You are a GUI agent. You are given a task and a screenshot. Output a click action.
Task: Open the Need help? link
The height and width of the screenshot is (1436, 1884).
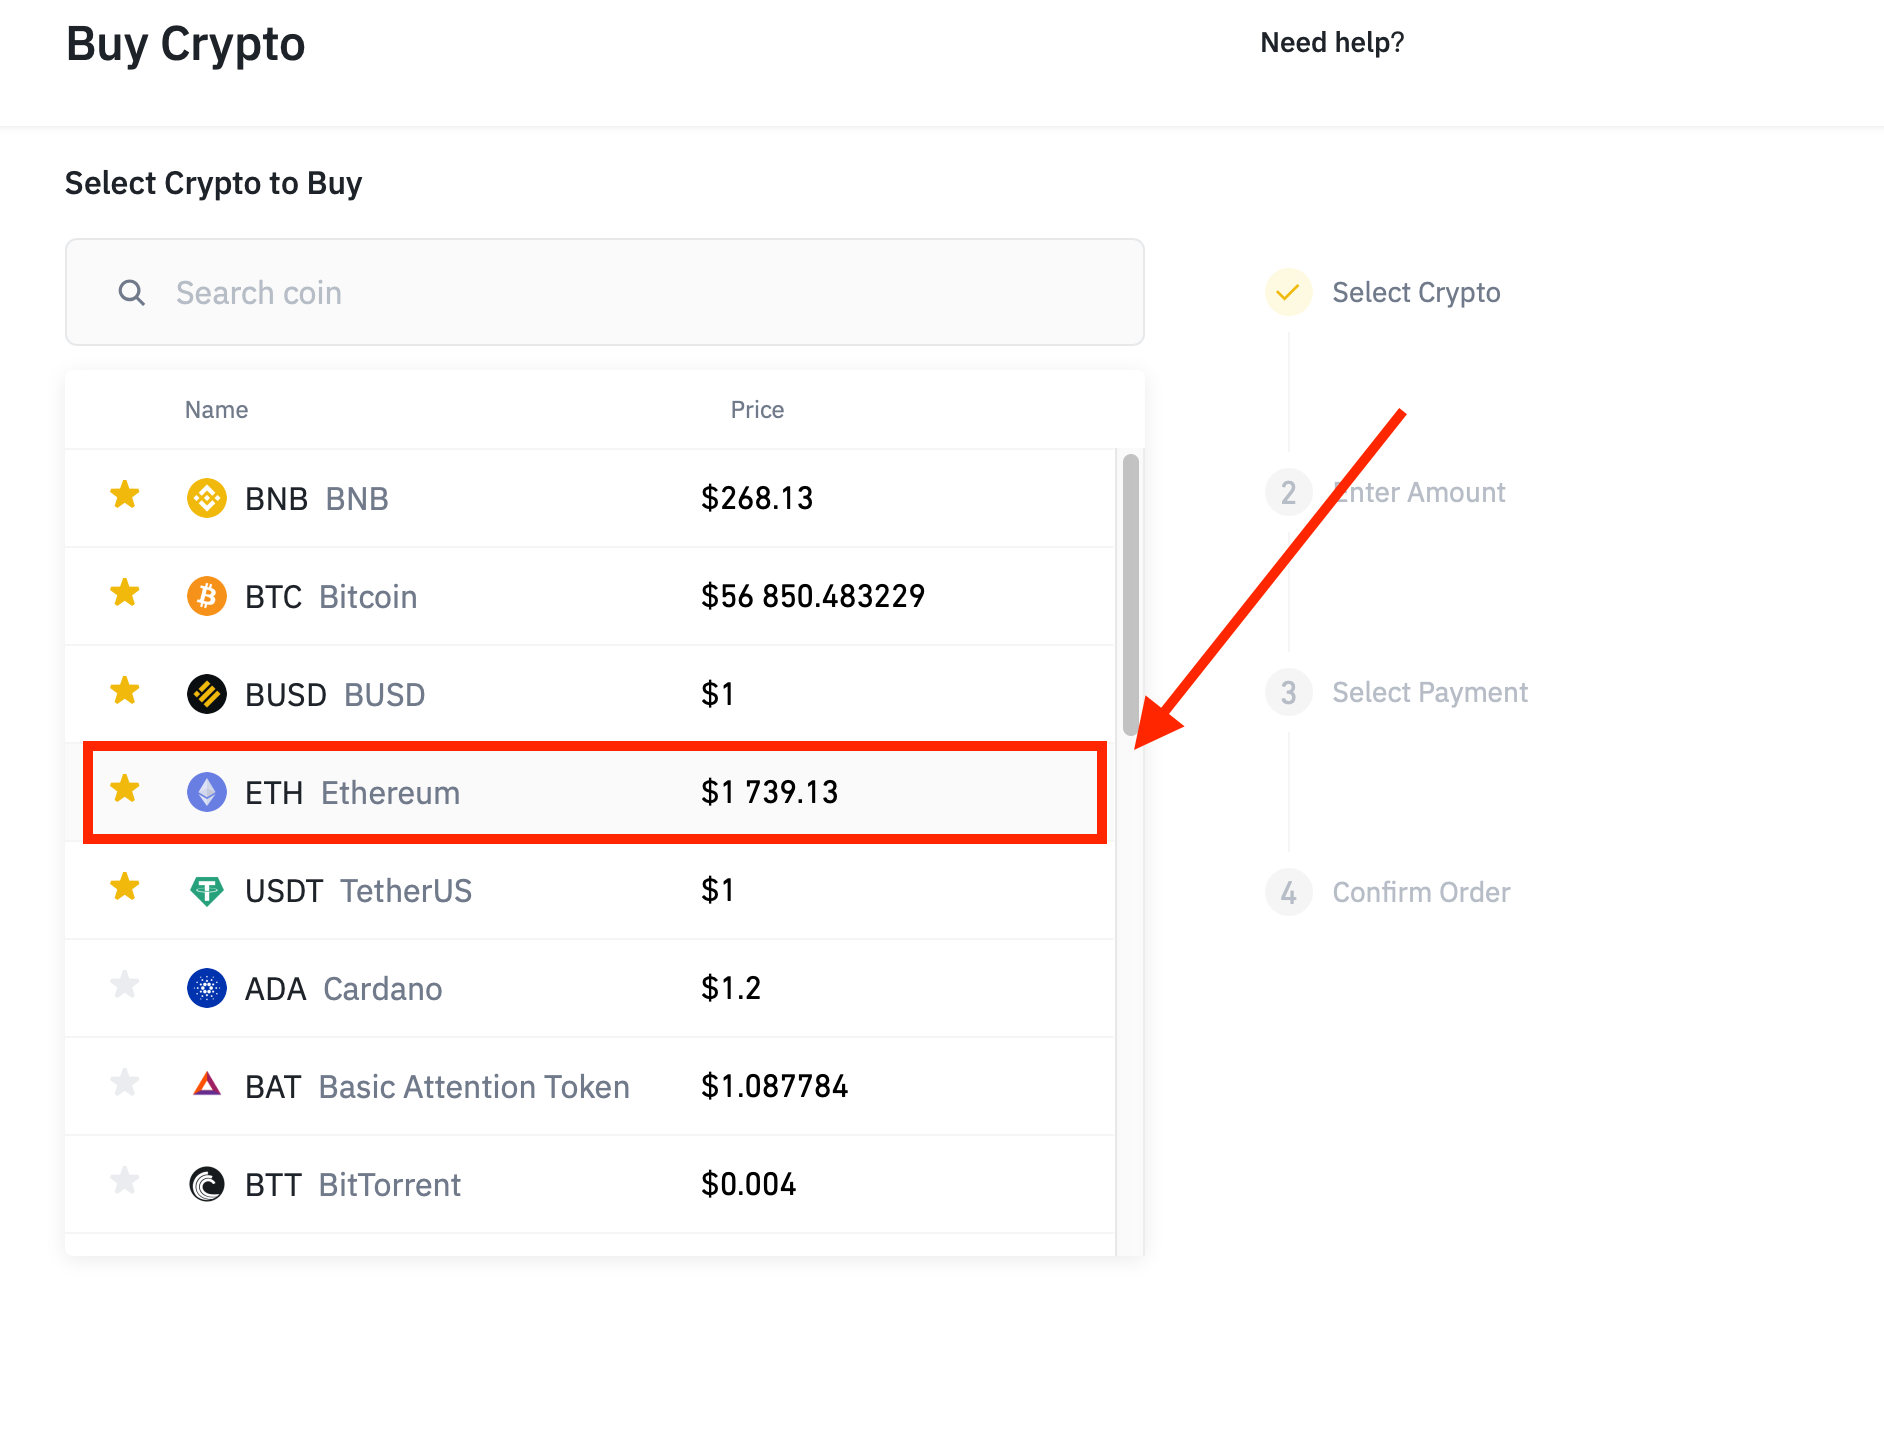(x=1332, y=43)
